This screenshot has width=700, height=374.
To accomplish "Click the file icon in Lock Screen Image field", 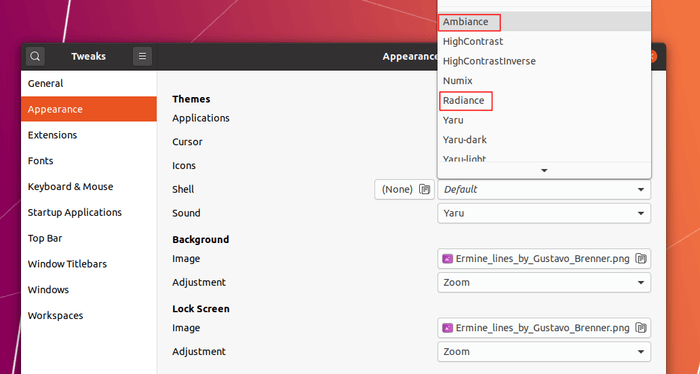I will (641, 328).
